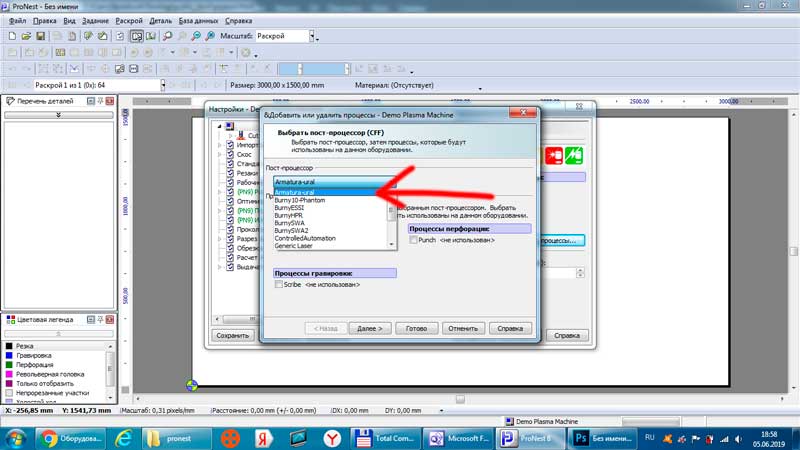This screenshot has height=450, width=800.
Task: Open the Вид menu
Action: point(69,21)
